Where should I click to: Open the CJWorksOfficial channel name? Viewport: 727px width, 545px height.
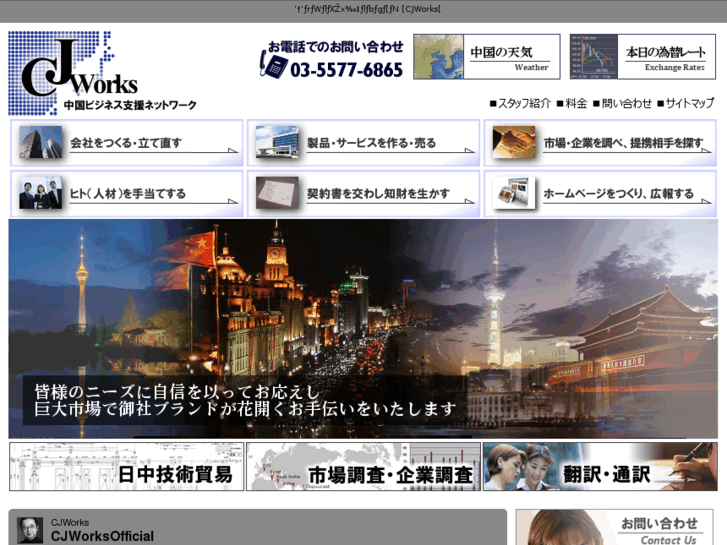coord(102,536)
